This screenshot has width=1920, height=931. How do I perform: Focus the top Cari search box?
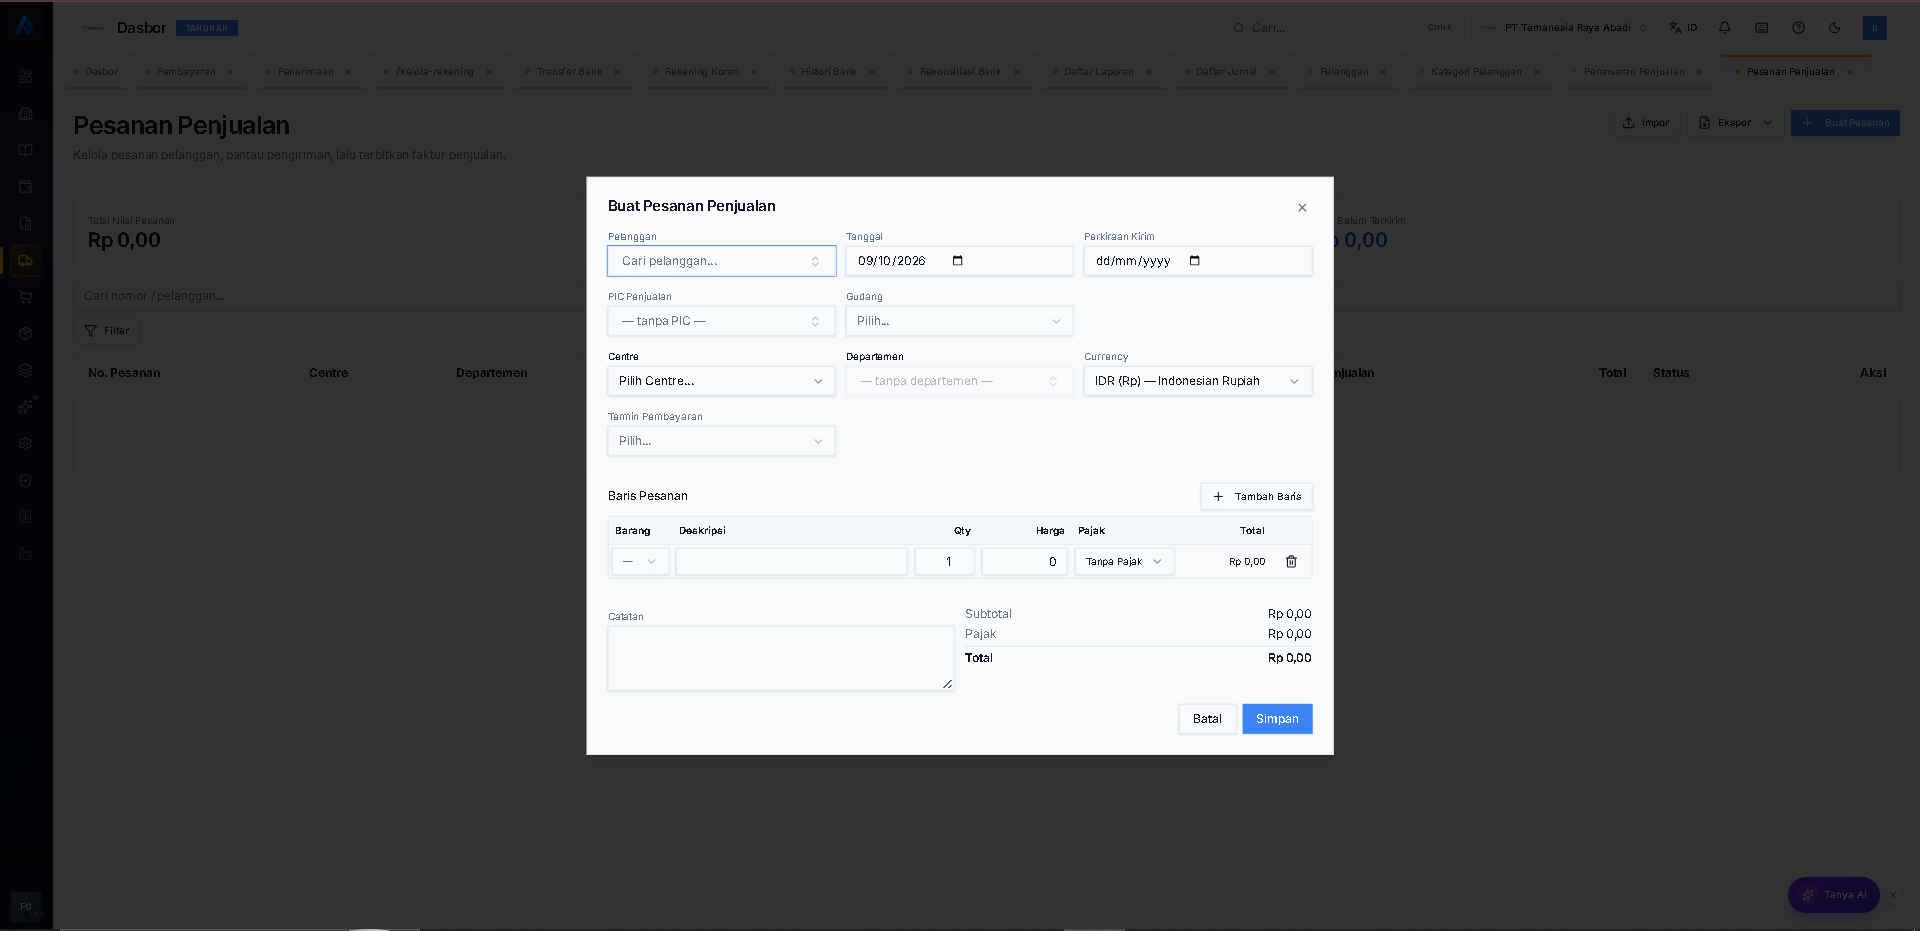(1343, 28)
